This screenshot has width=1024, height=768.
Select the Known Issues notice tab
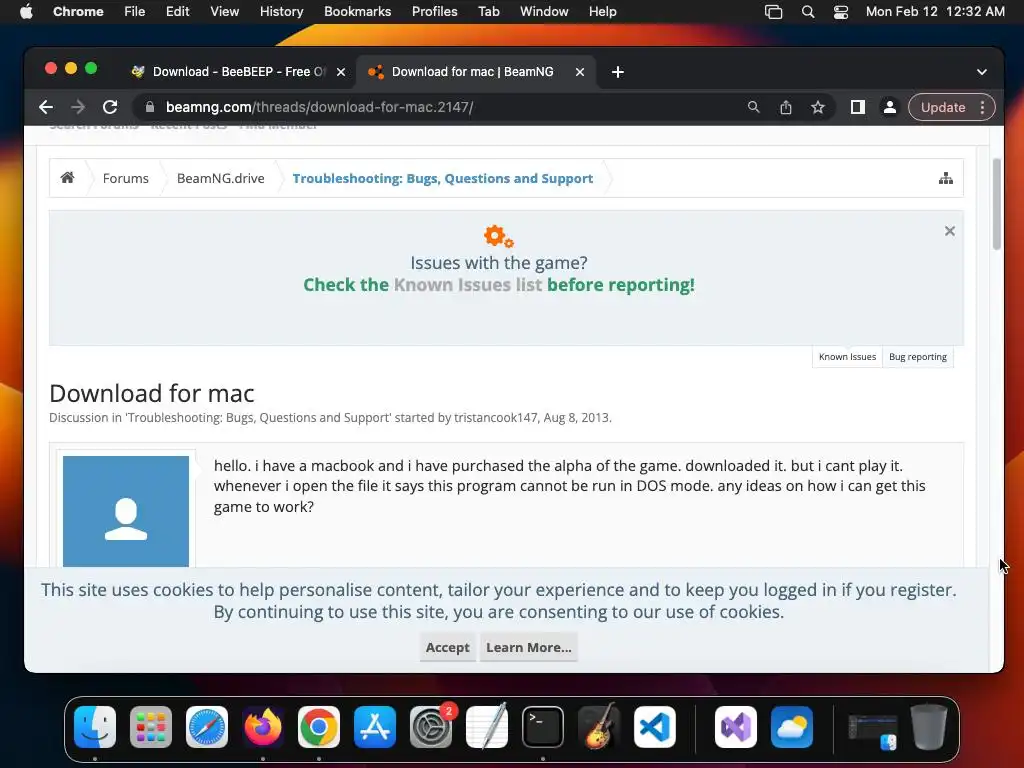pos(847,357)
